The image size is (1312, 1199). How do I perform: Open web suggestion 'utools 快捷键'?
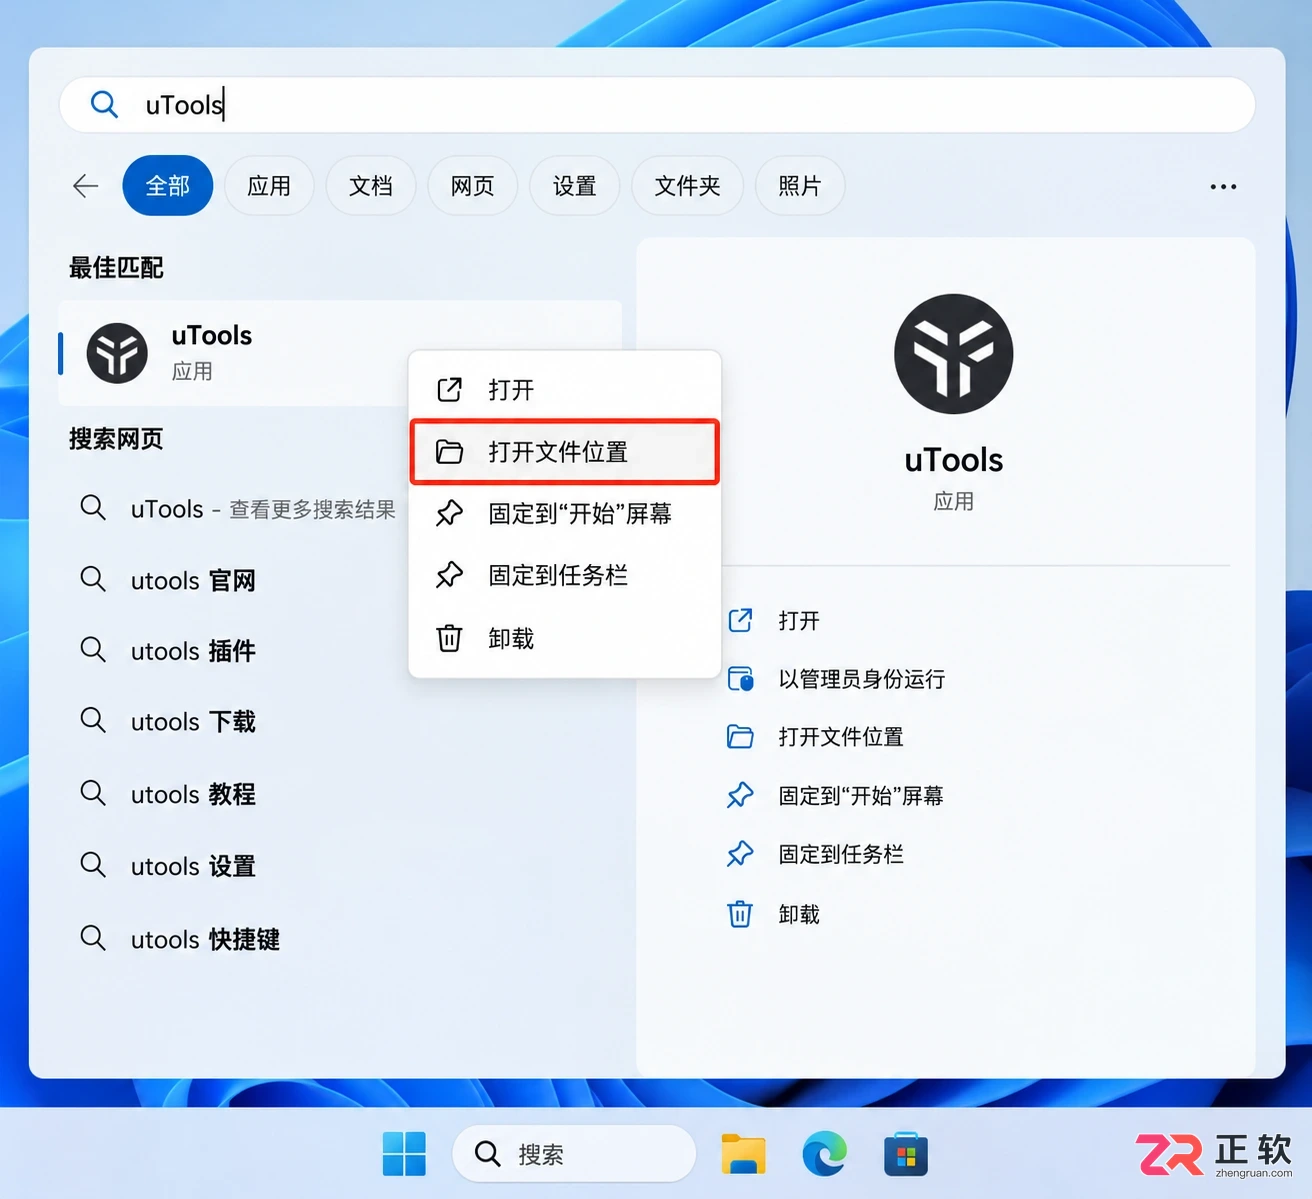[x=205, y=939]
